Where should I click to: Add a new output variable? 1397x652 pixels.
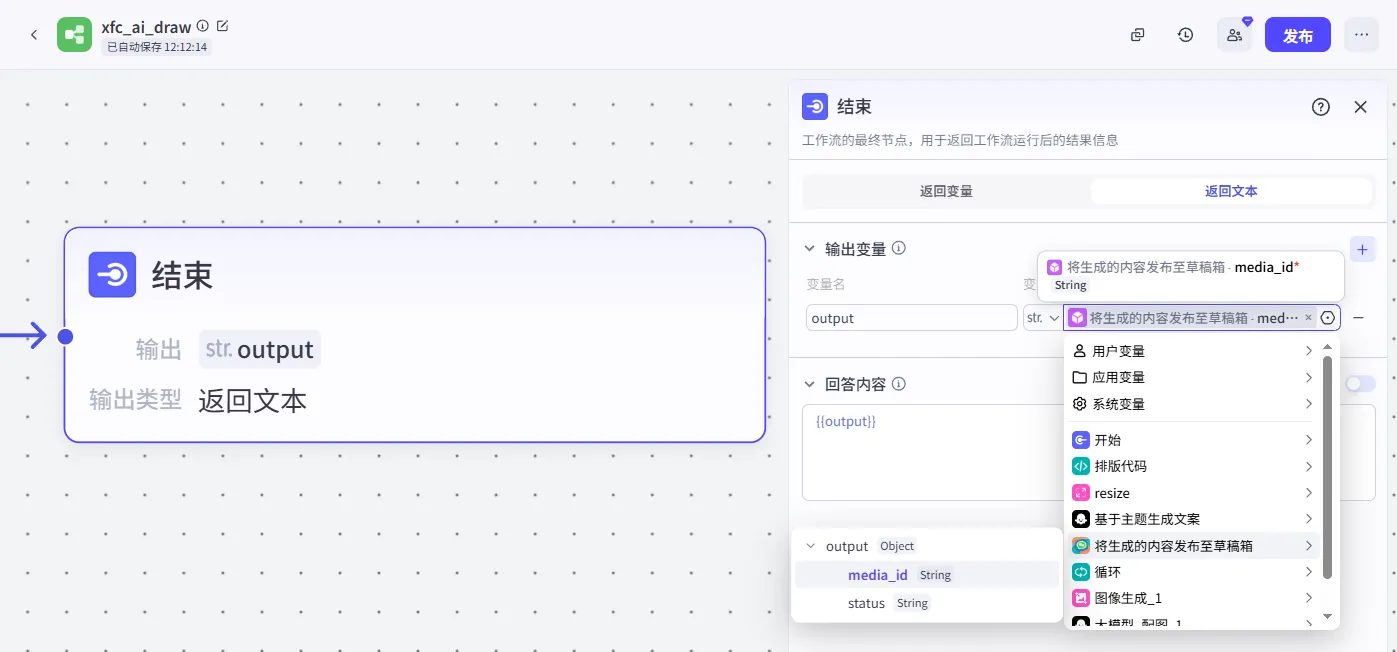(x=1362, y=249)
